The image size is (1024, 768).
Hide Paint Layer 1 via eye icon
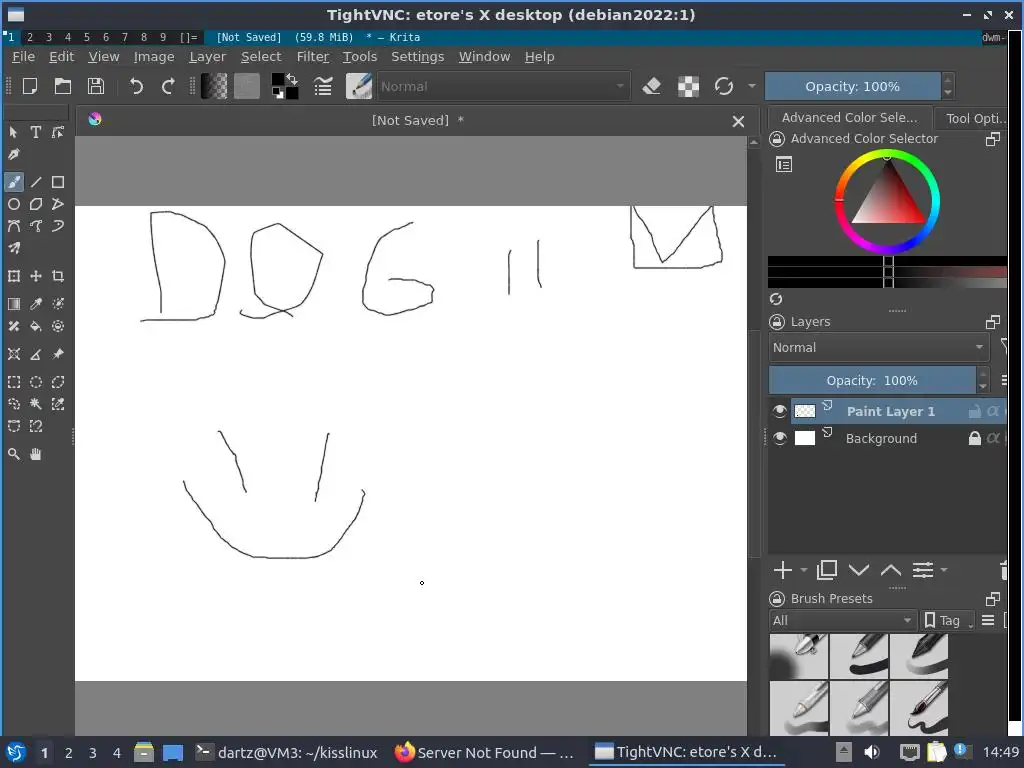(779, 411)
